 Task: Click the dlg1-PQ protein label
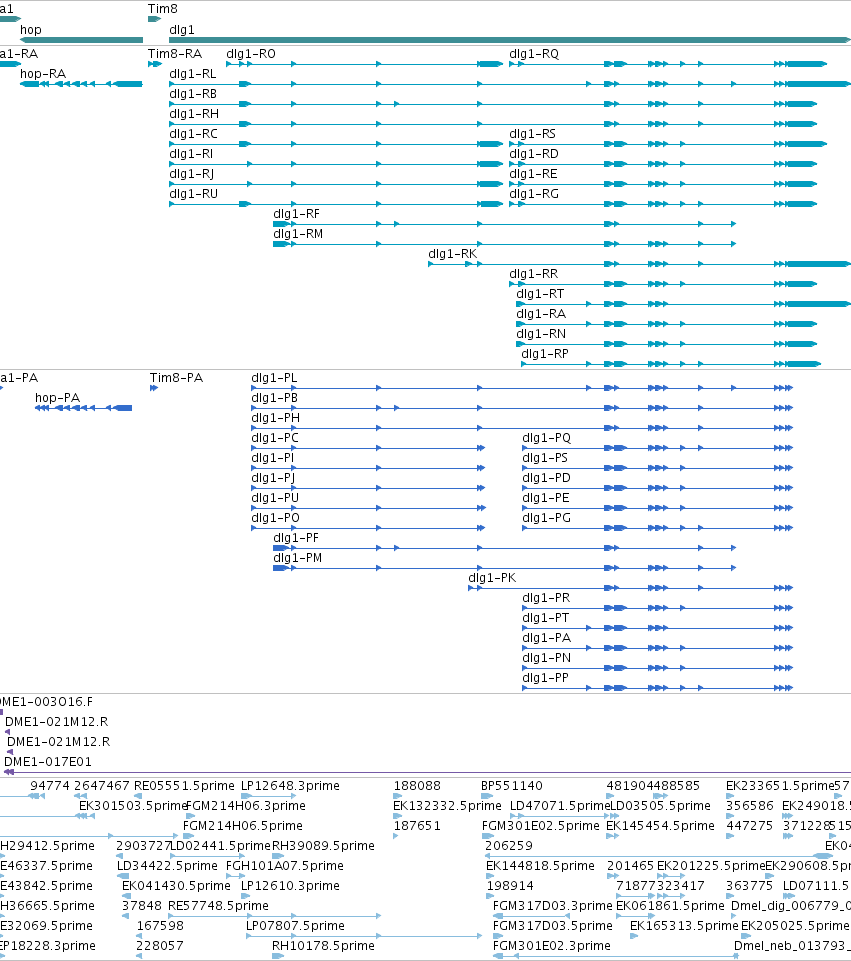click(547, 438)
